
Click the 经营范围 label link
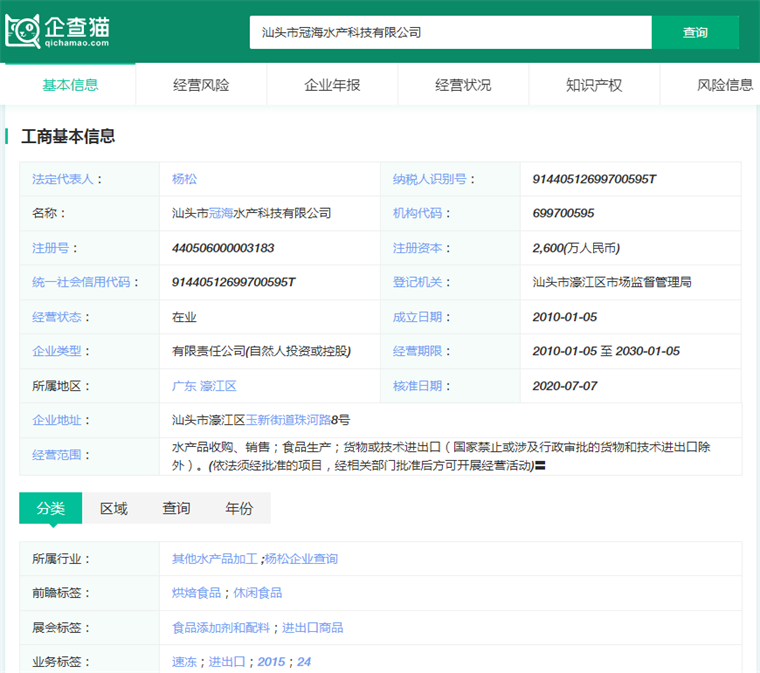click(x=57, y=455)
